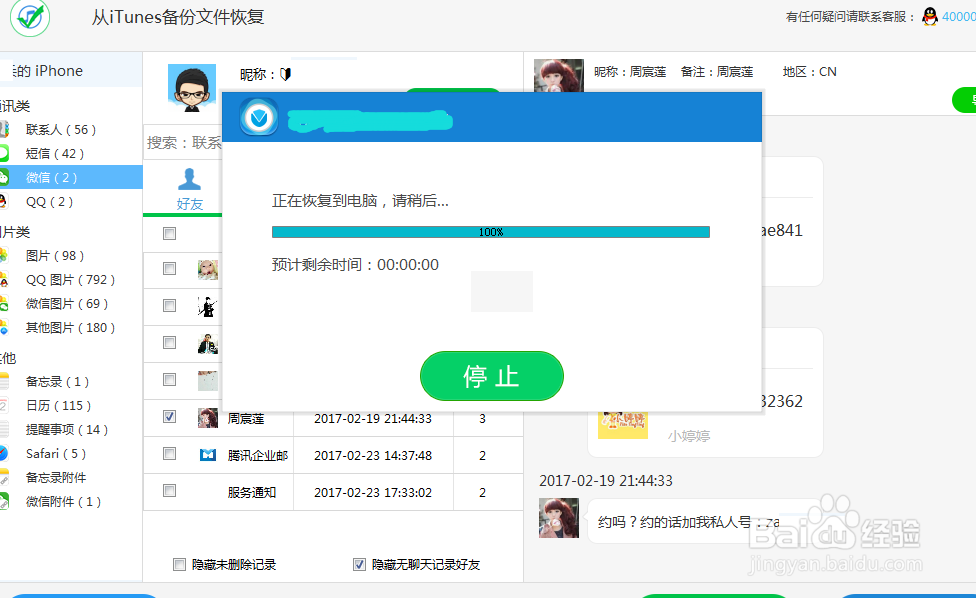The height and width of the screenshot is (598, 976).
Task: Click the QQ icon beside QQ 图片
Action: (x=4, y=280)
